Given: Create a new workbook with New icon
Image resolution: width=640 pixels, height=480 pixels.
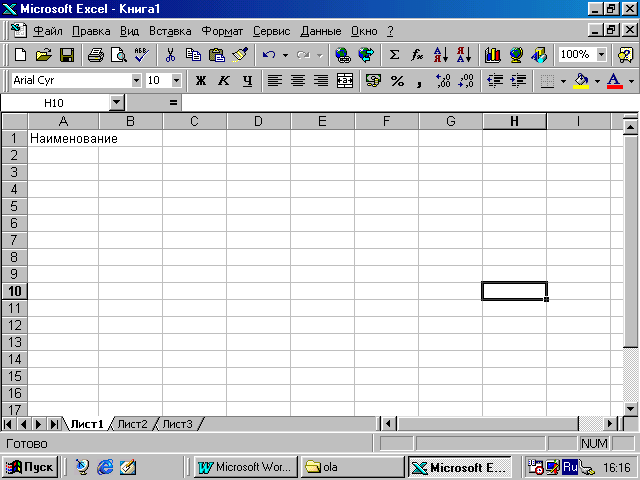Looking at the screenshot, I should coord(20,55).
